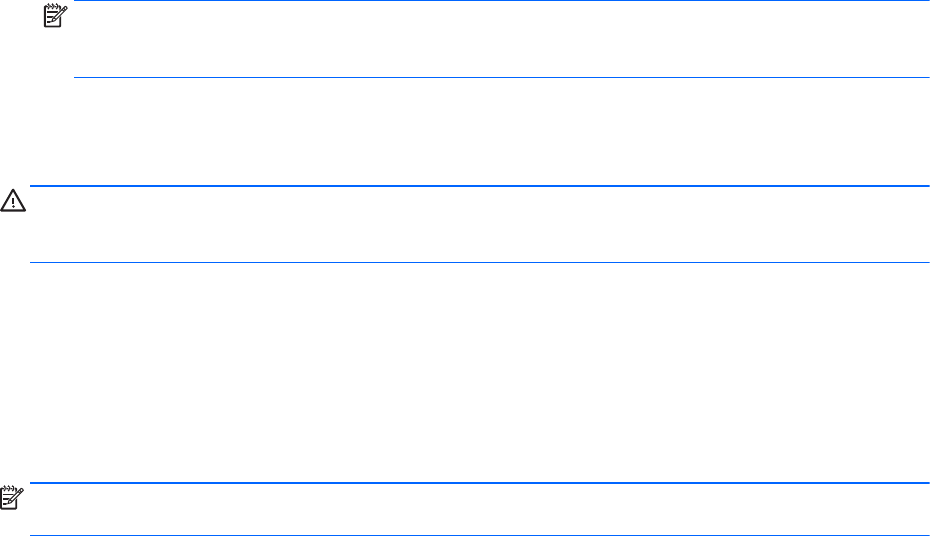This screenshot has width=930, height=536.
Task: Click the lines on the top notepad icon
Action: tap(50, 17)
